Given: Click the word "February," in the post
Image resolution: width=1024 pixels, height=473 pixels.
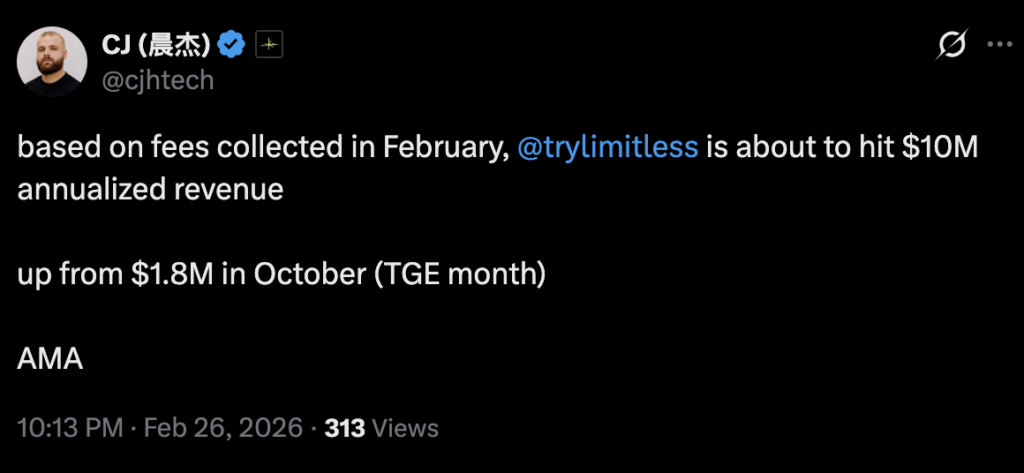Looking at the screenshot, I should [x=445, y=146].
